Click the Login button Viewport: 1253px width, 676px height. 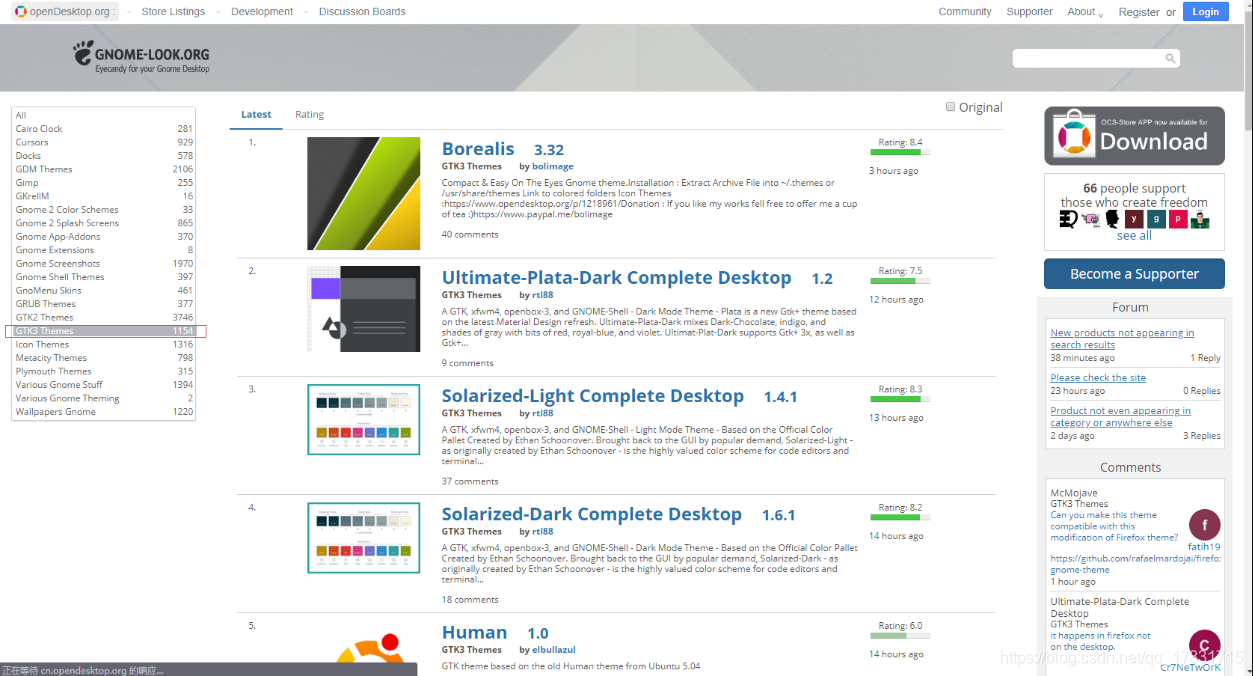coord(1206,12)
